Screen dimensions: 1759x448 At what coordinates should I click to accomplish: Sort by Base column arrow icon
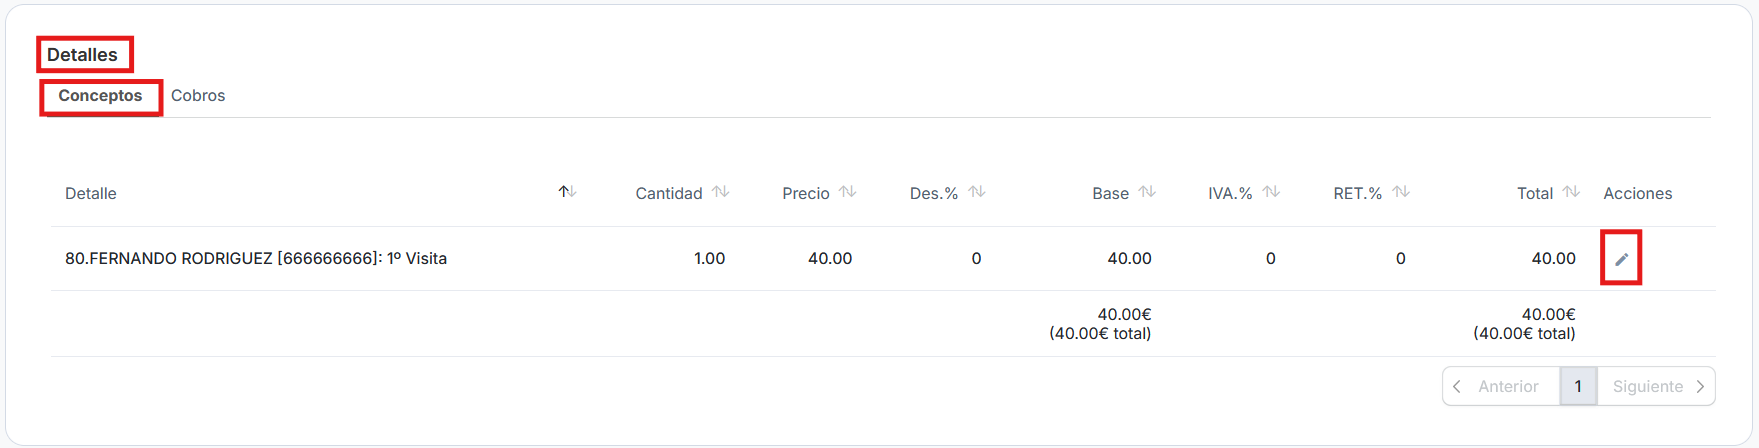click(x=1147, y=192)
